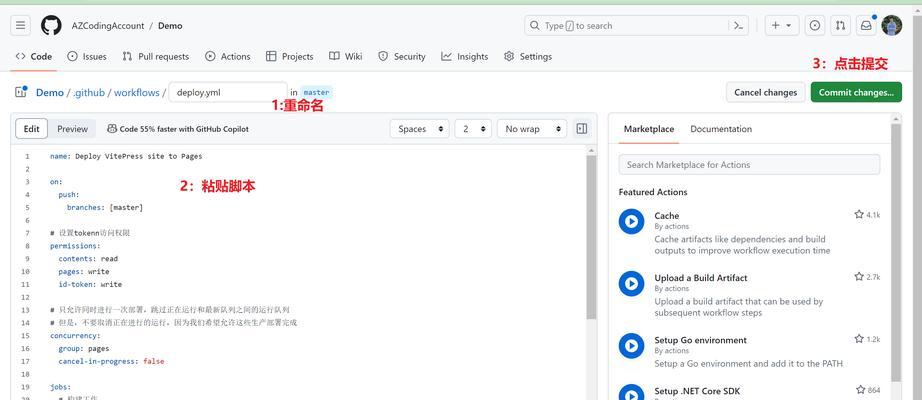Select the Edit editor mode

click(32, 129)
